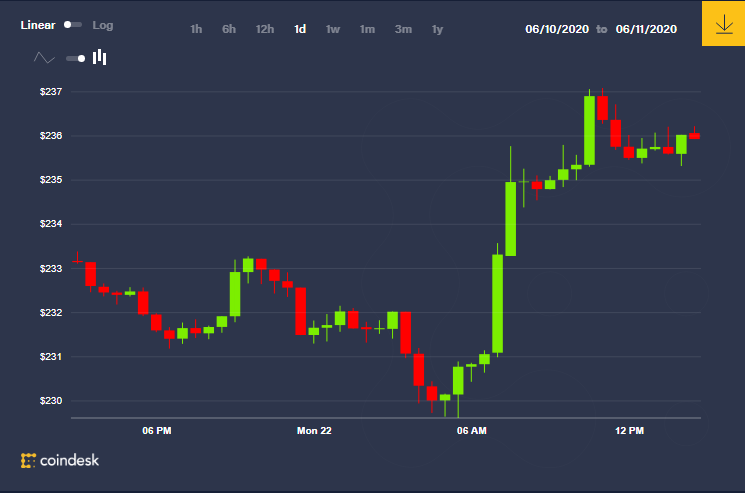Click the $232 price axis label

[x=51, y=313]
